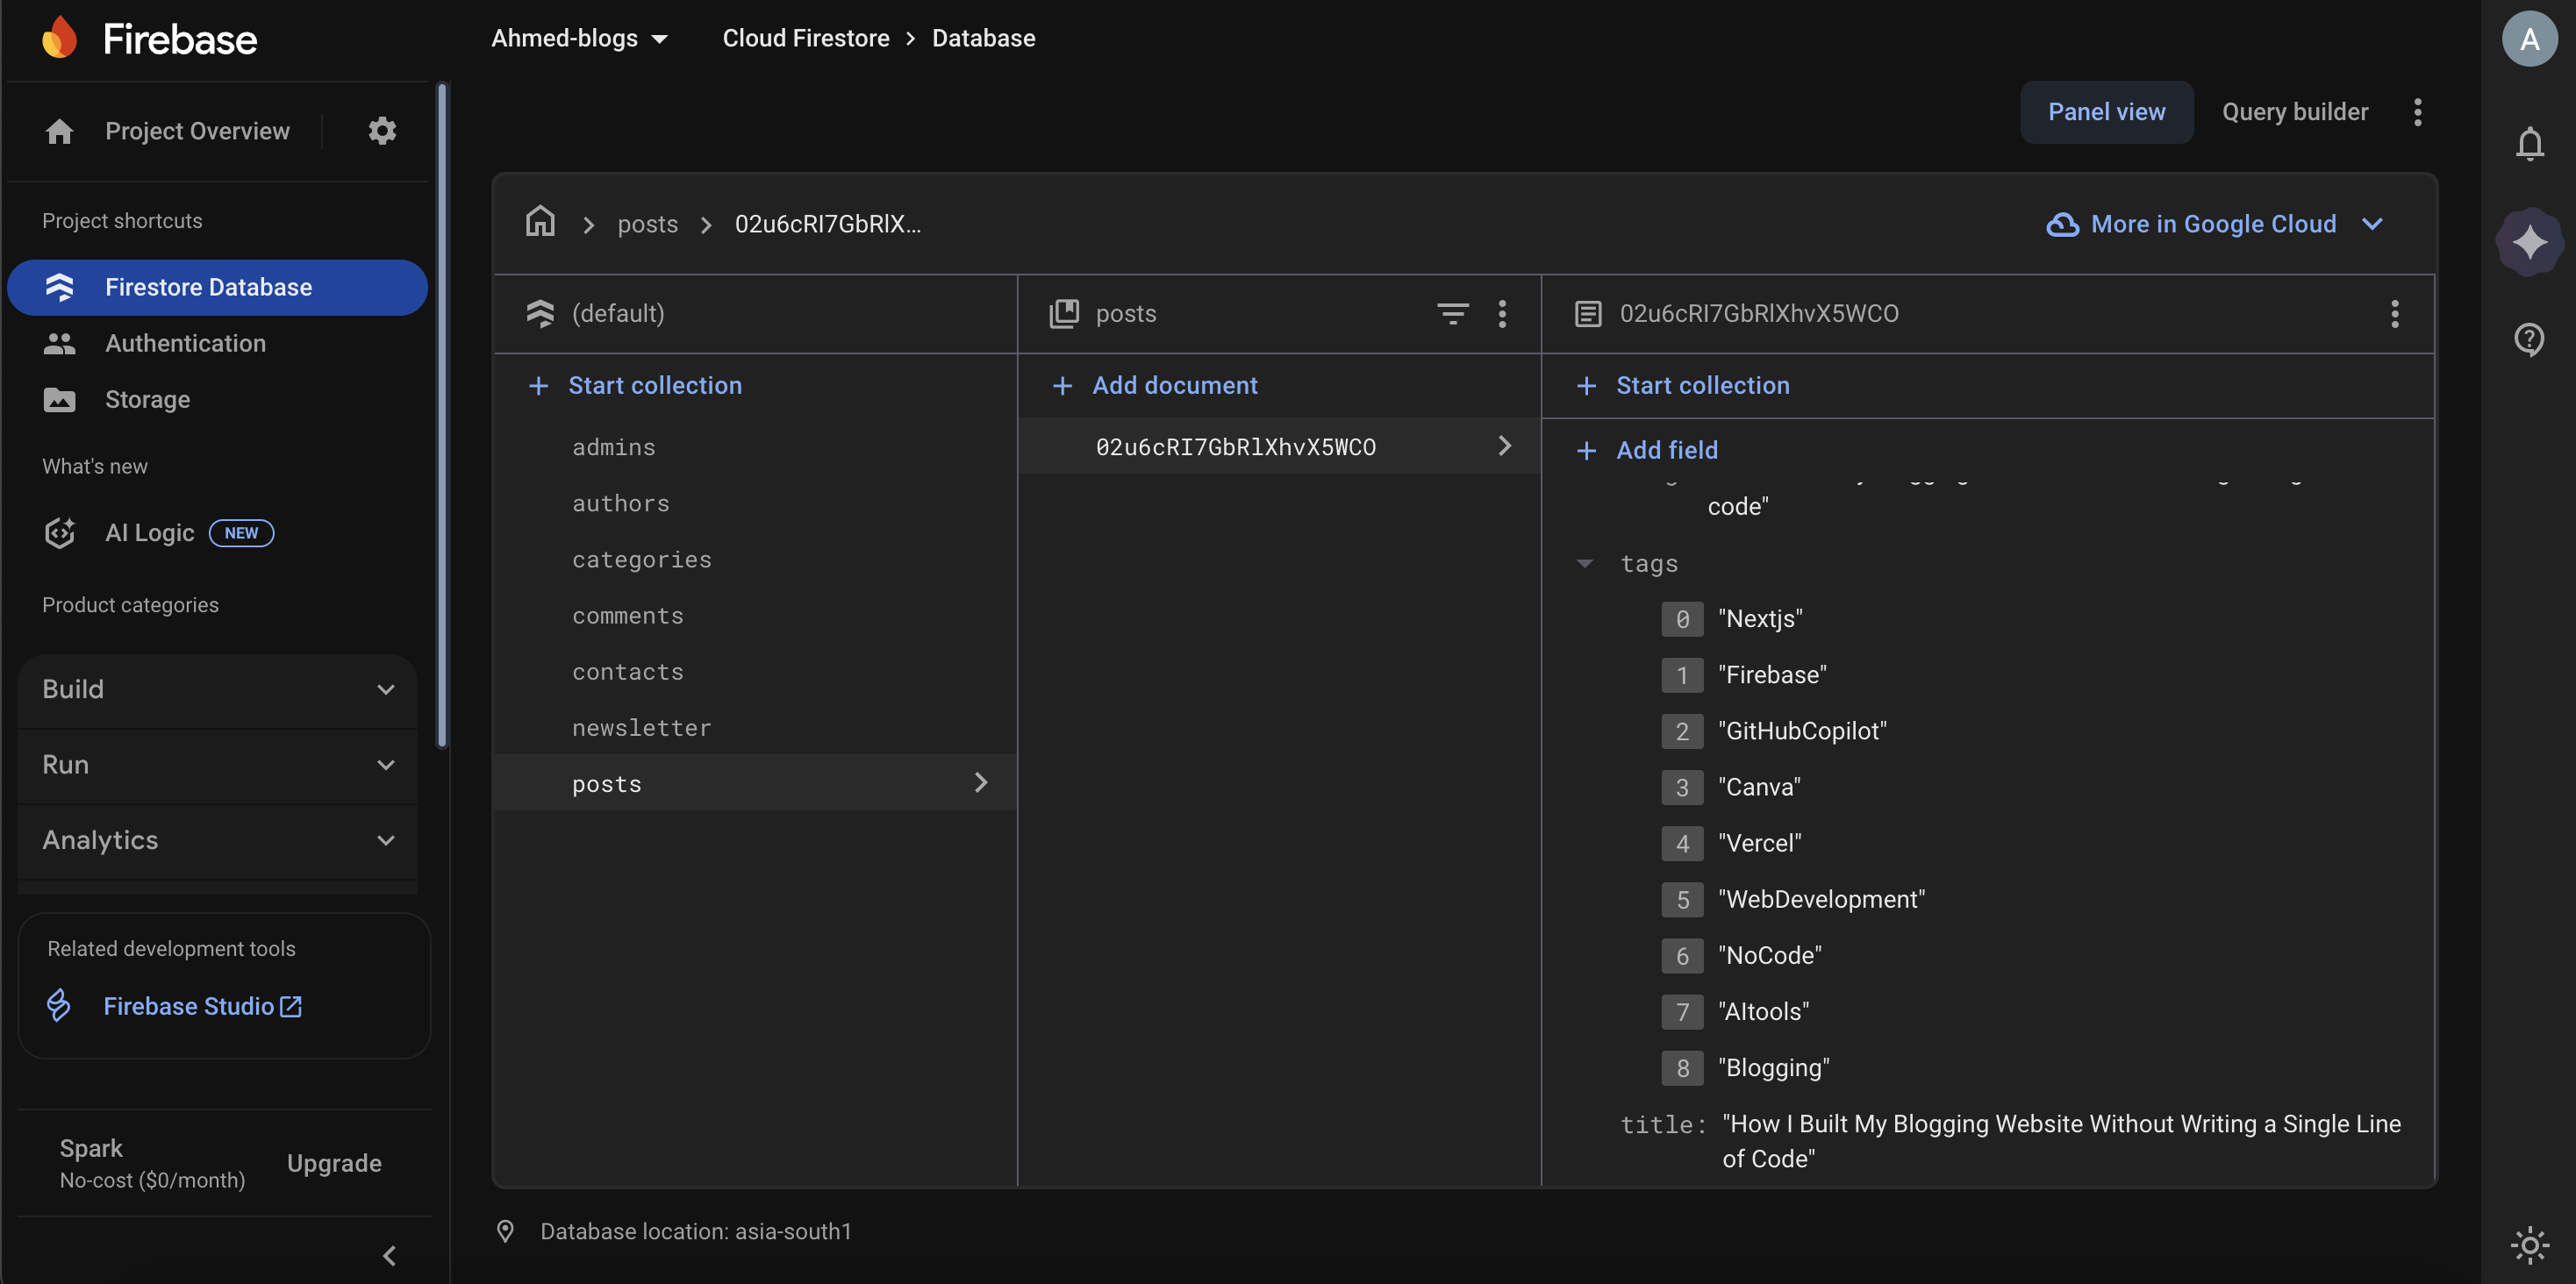Viewport: 2576px width, 1284px height.
Task: Click Add field
Action: tap(1648, 450)
